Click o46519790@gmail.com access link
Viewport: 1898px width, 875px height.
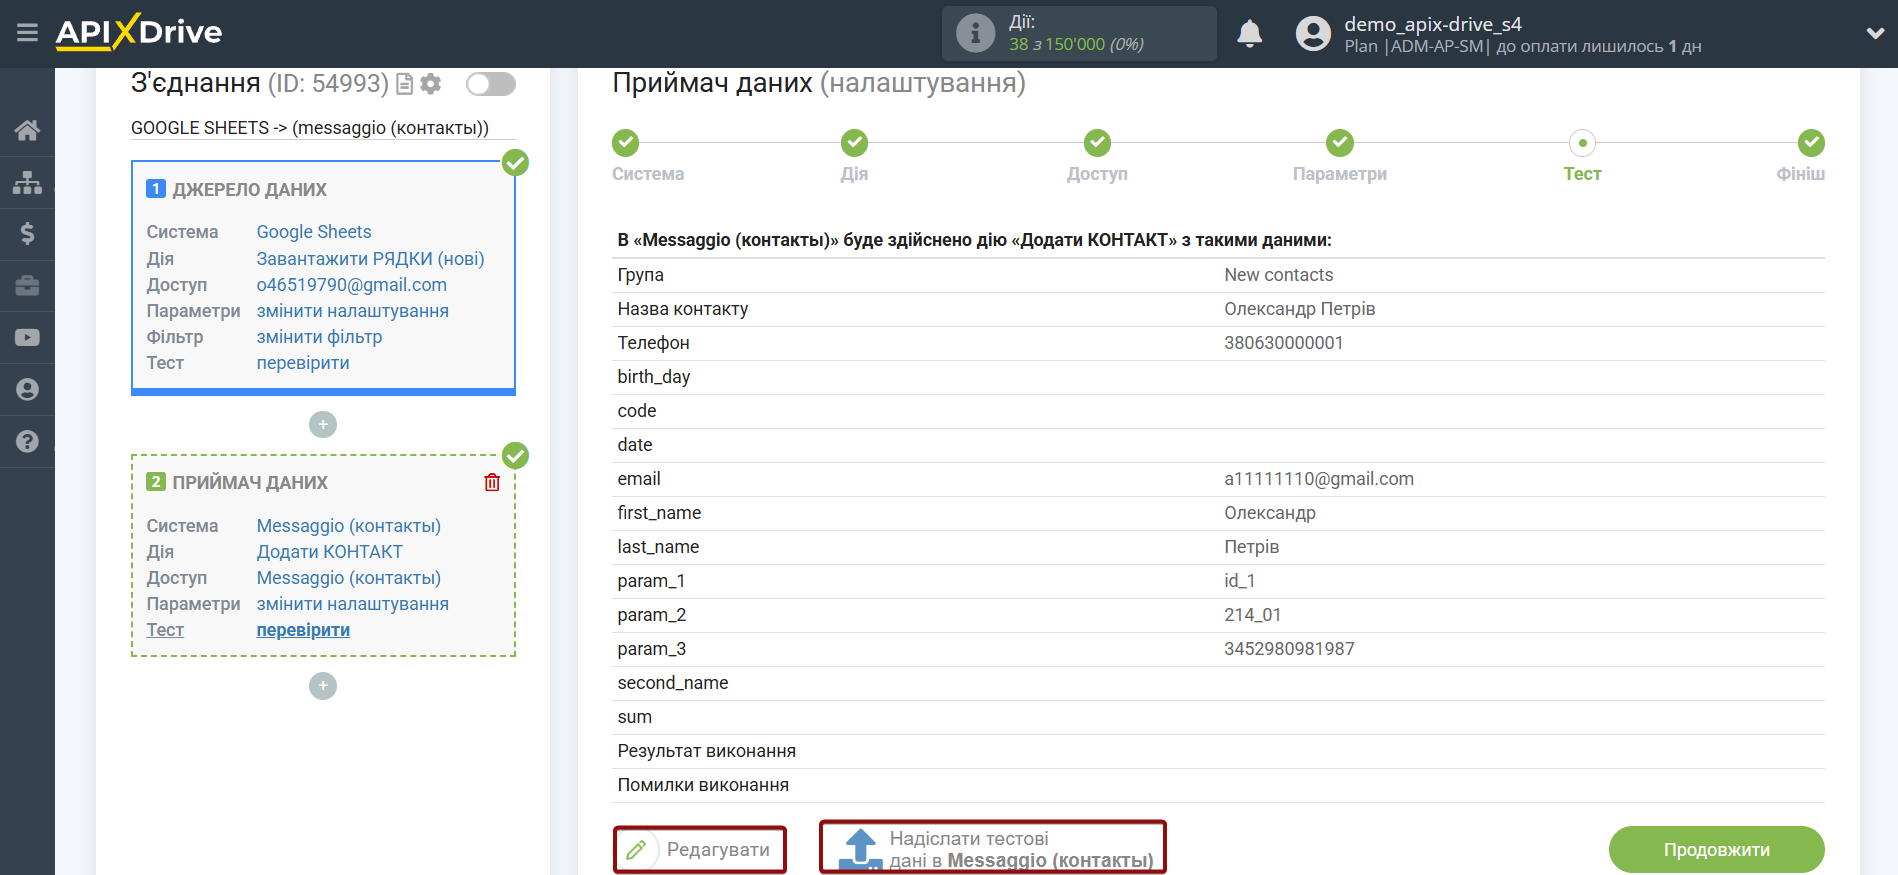[352, 285]
